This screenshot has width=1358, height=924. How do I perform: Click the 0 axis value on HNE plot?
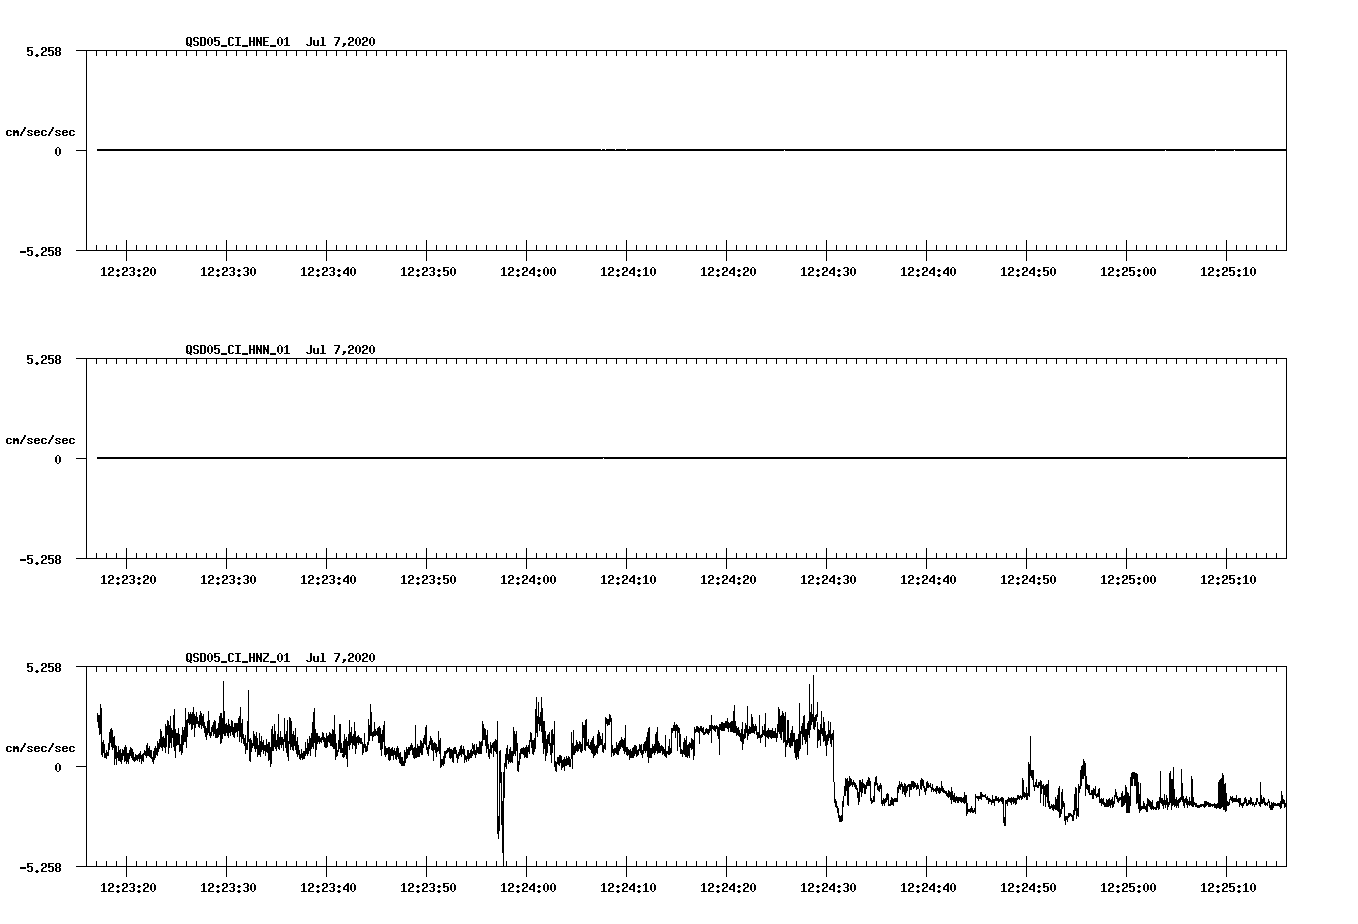58,152
